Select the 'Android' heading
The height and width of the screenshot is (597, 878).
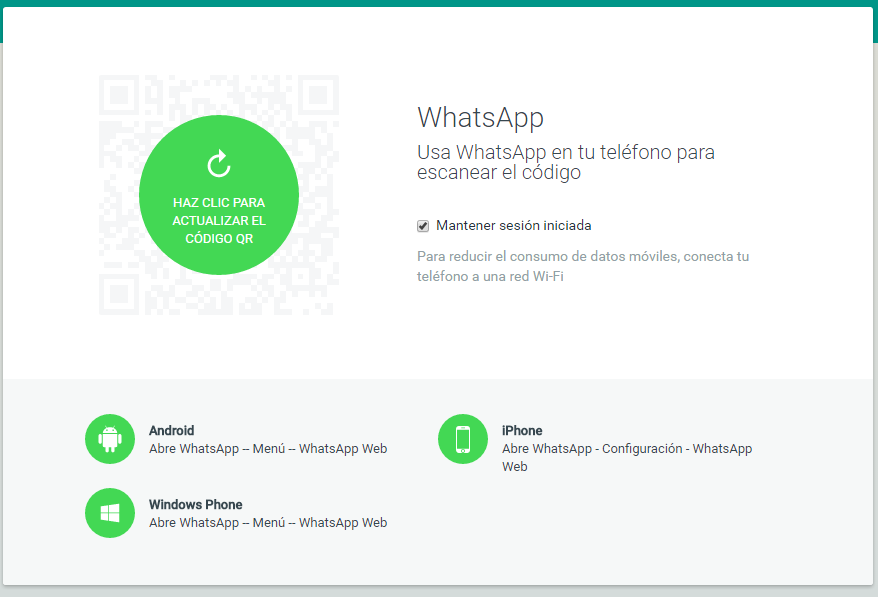(x=171, y=431)
